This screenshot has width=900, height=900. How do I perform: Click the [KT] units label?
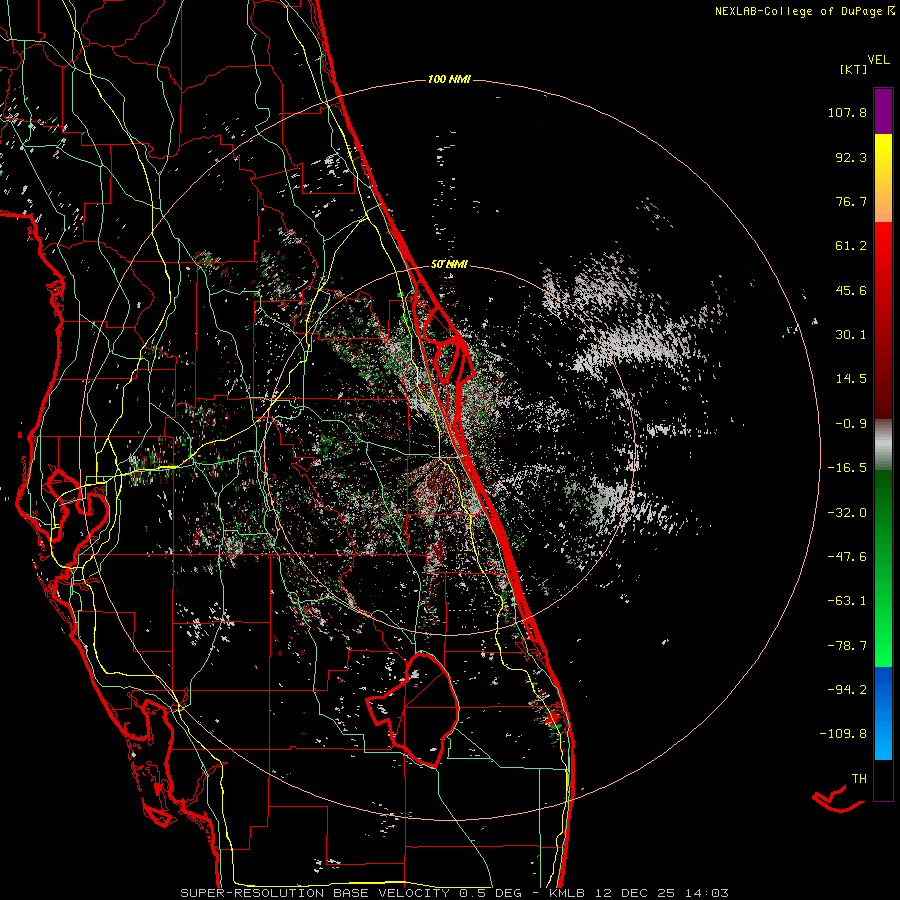853,69
